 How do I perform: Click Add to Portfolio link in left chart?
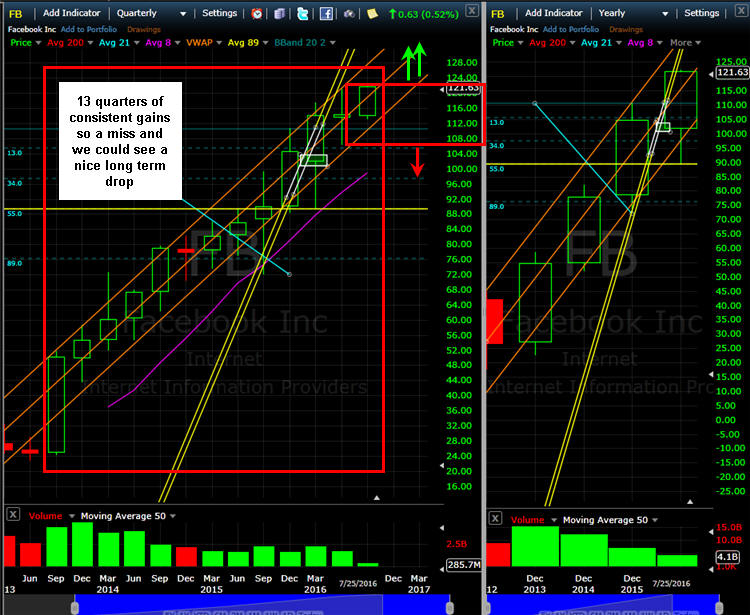pyautogui.click(x=90, y=28)
